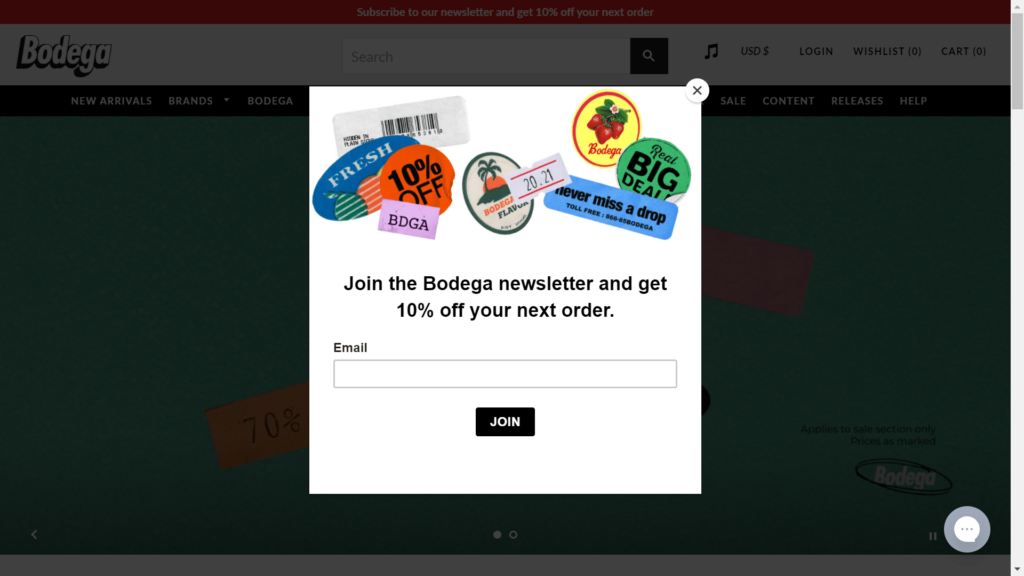Go to previous slide arrow
Image resolution: width=1024 pixels, height=576 pixels.
click(x=34, y=534)
